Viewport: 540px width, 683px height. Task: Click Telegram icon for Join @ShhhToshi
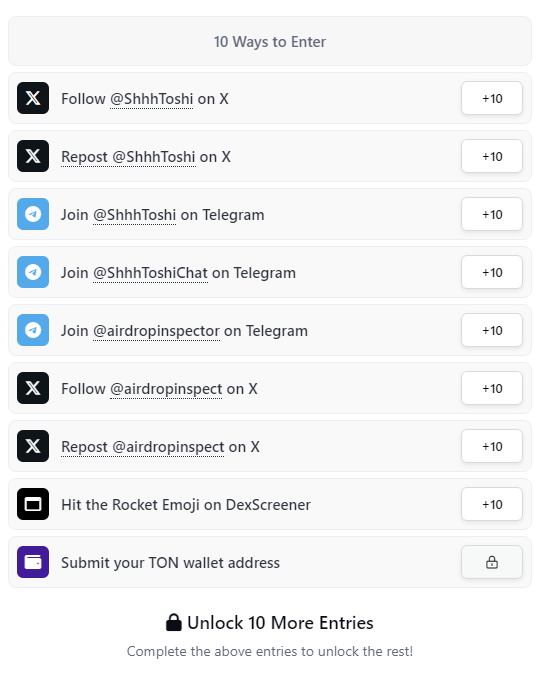pos(33,214)
